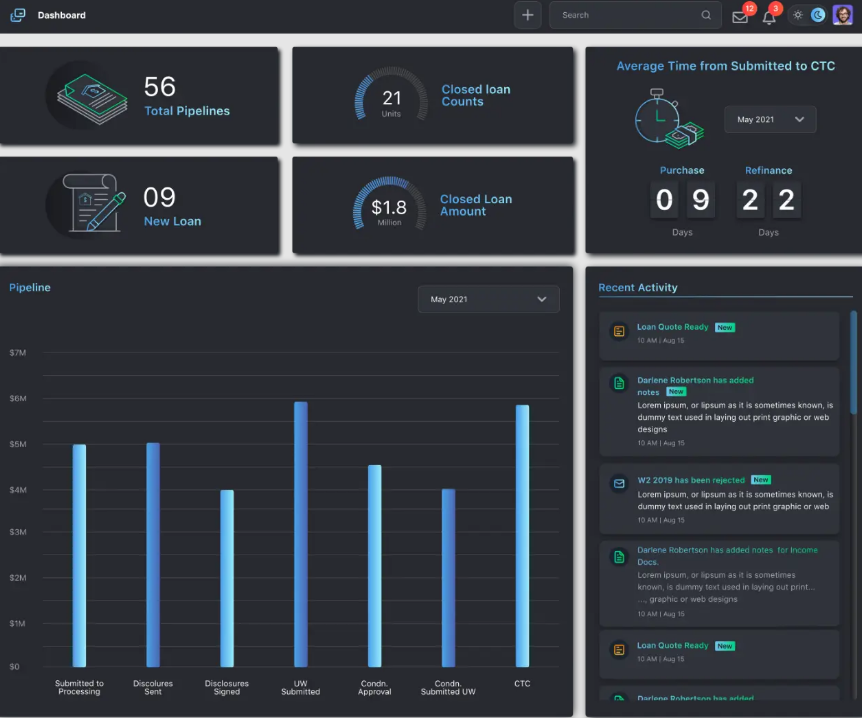Expand Pipeline month selector chevron
This screenshot has height=718, width=862.
click(x=541, y=299)
